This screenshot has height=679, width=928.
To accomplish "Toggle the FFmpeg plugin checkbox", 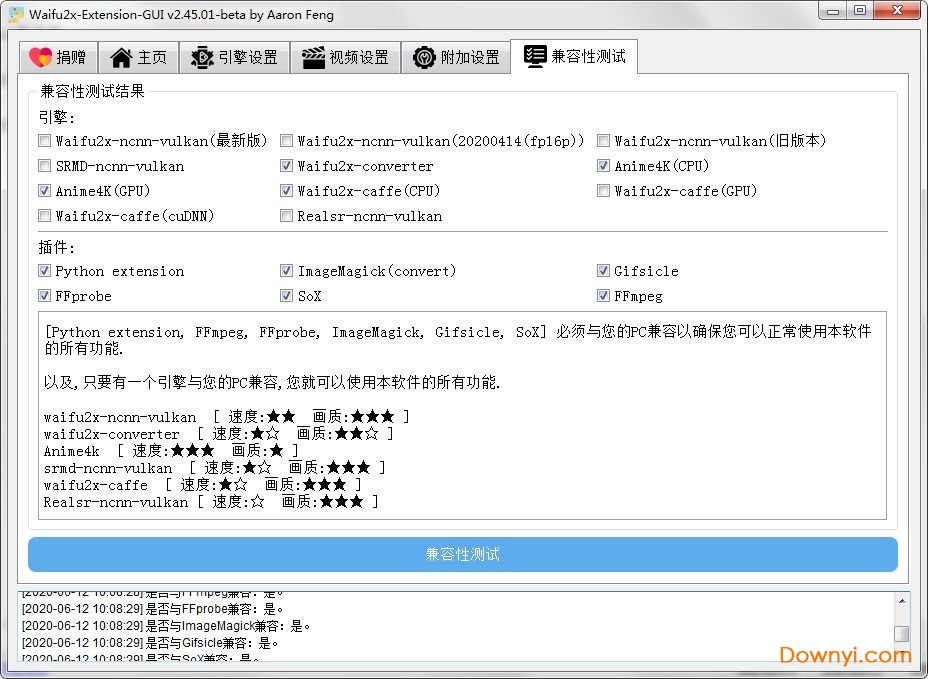I will coord(603,295).
